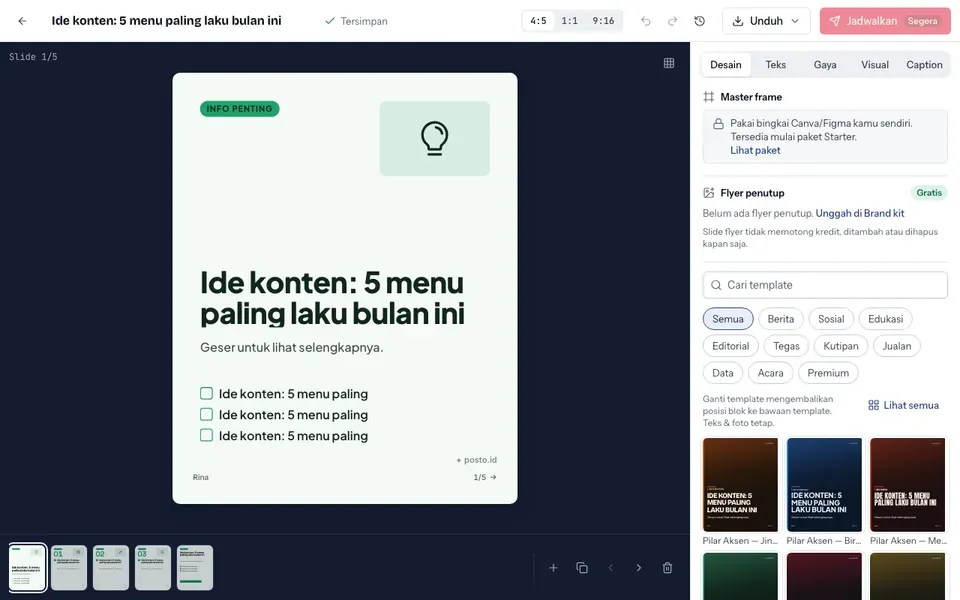Screen dimensions: 960x600
Task: Click the Jadwalkan schedule button
Action: pos(885,21)
